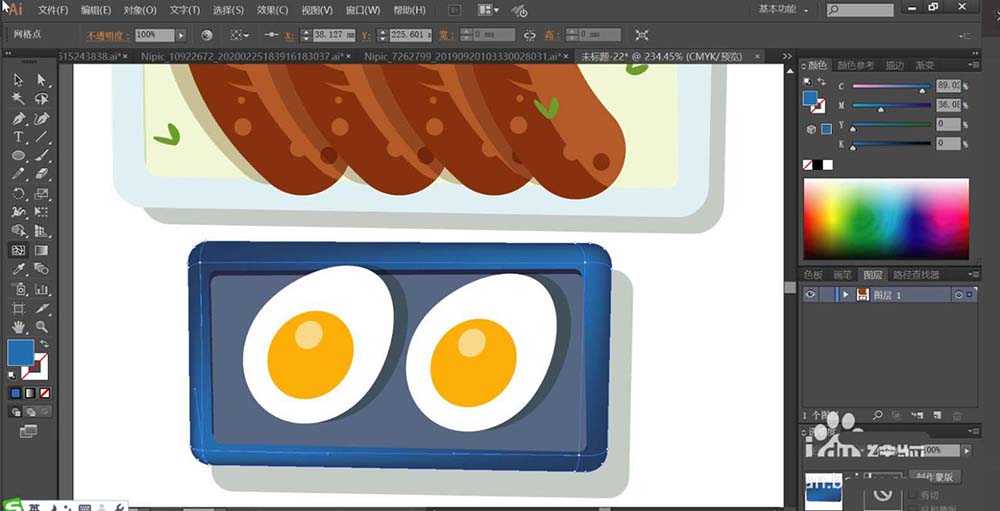The width and height of the screenshot is (1000, 511).
Task: Click the create new layer icon
Action: [938, 415]
